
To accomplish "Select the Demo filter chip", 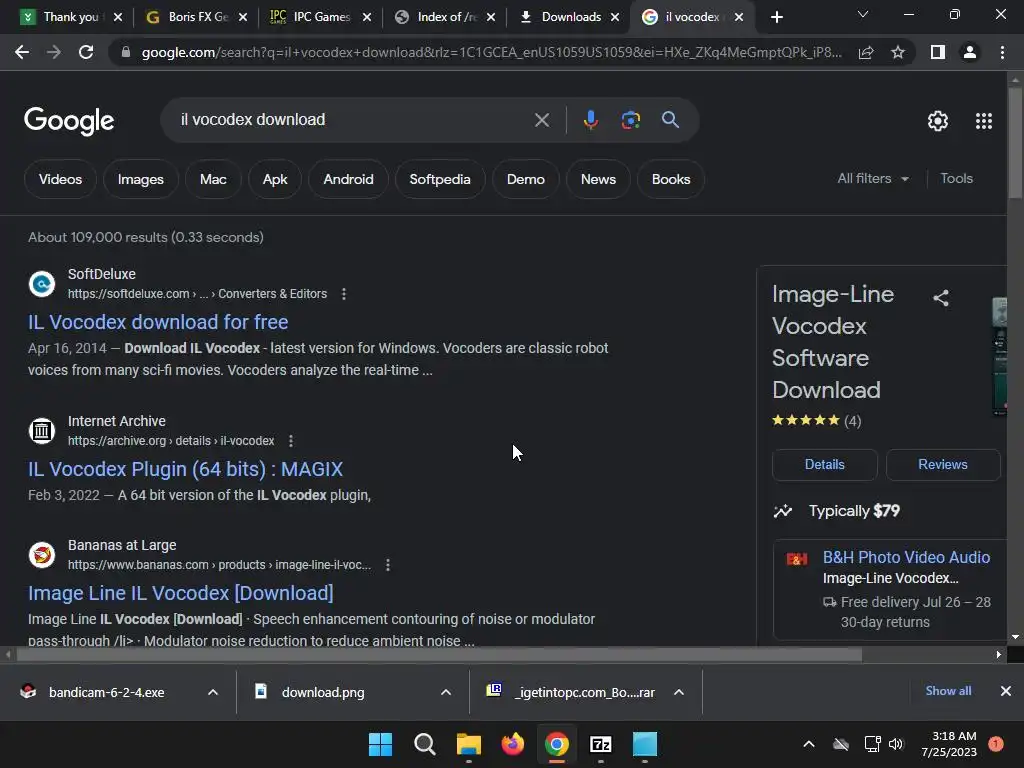I will (x=526, y=179).
